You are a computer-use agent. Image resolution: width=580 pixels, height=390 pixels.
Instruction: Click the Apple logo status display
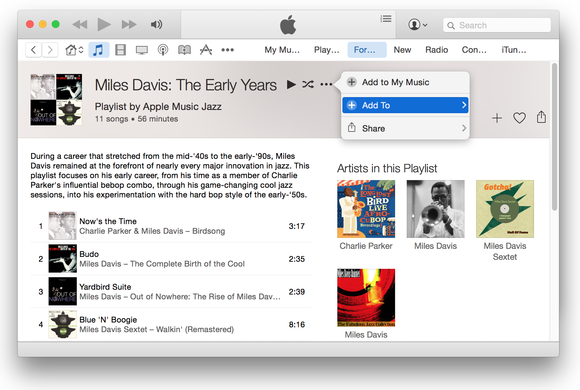[288, 25]
